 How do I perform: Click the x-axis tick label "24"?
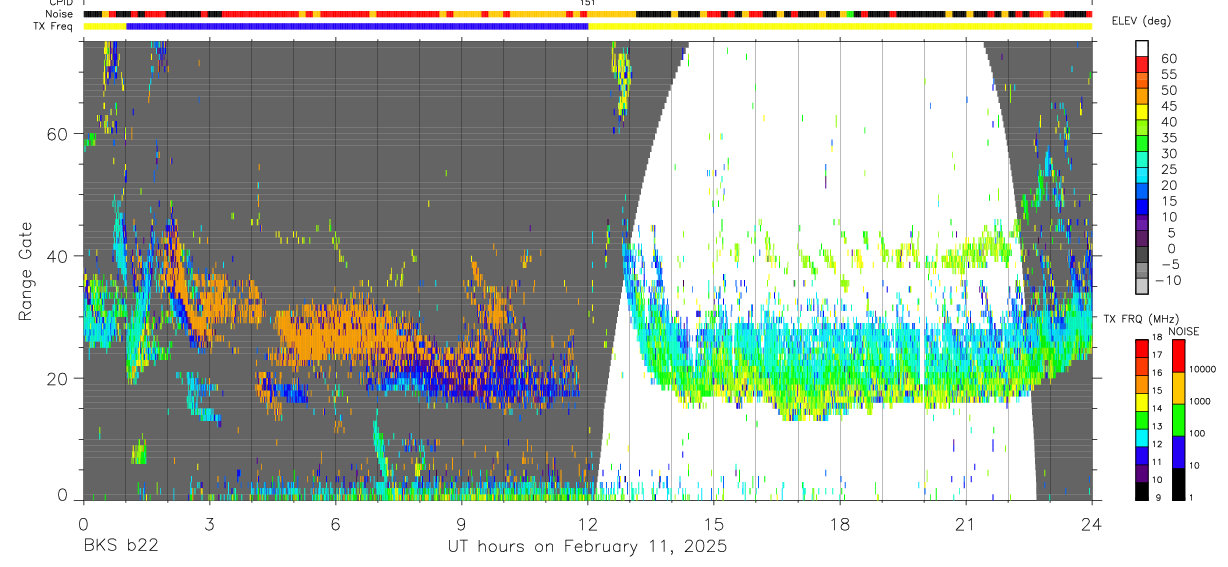point(1091,524)
